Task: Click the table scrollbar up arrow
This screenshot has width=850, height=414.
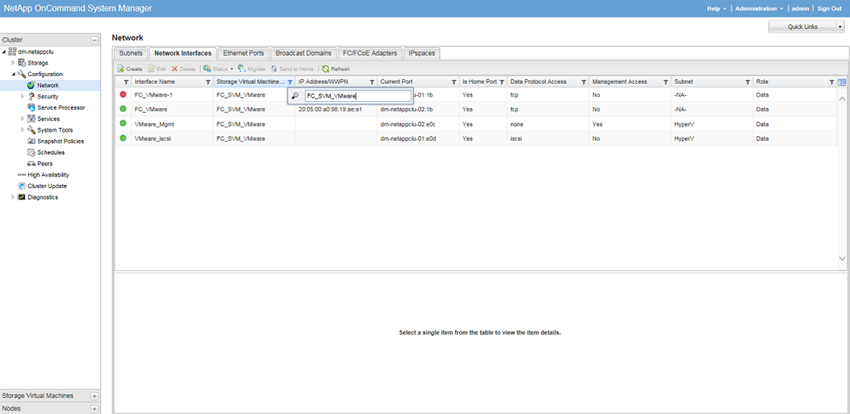Action: click(x=842, y=99)
